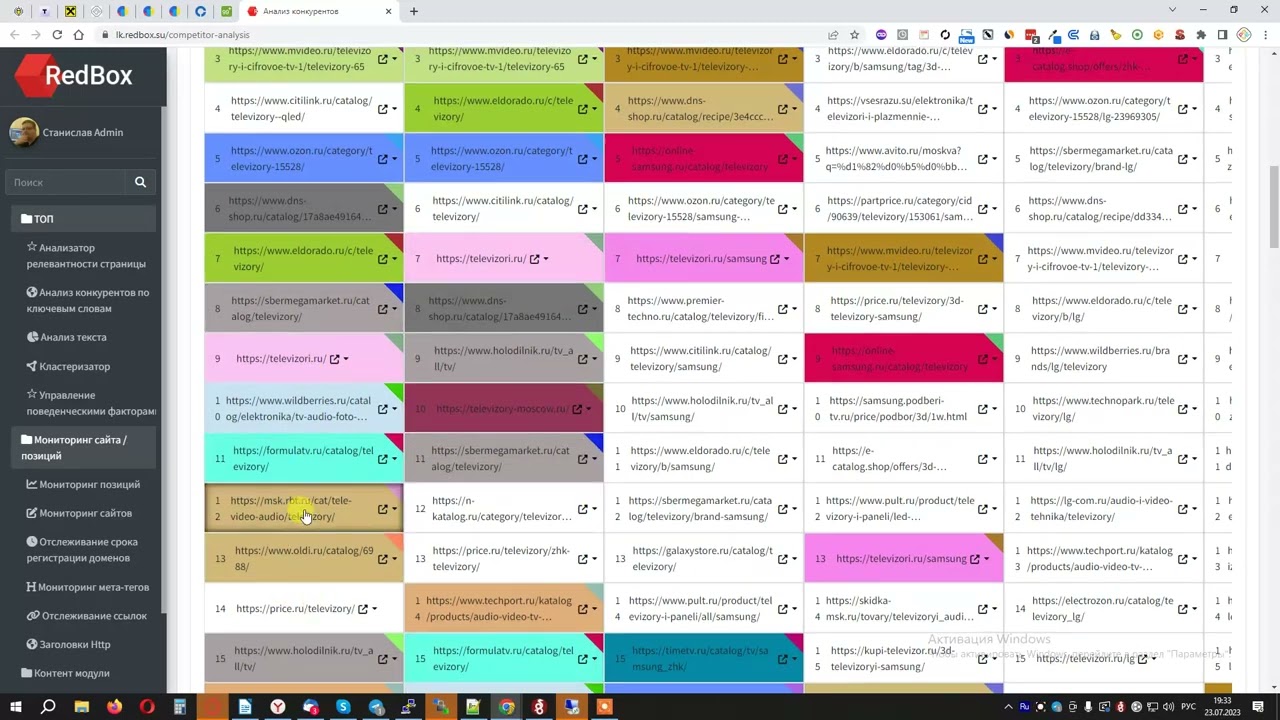Open dropdown caret for galaxystore.ru cell
Image resolution: width=1280 pixels, height=720 pixels.
tap(795, 559)
